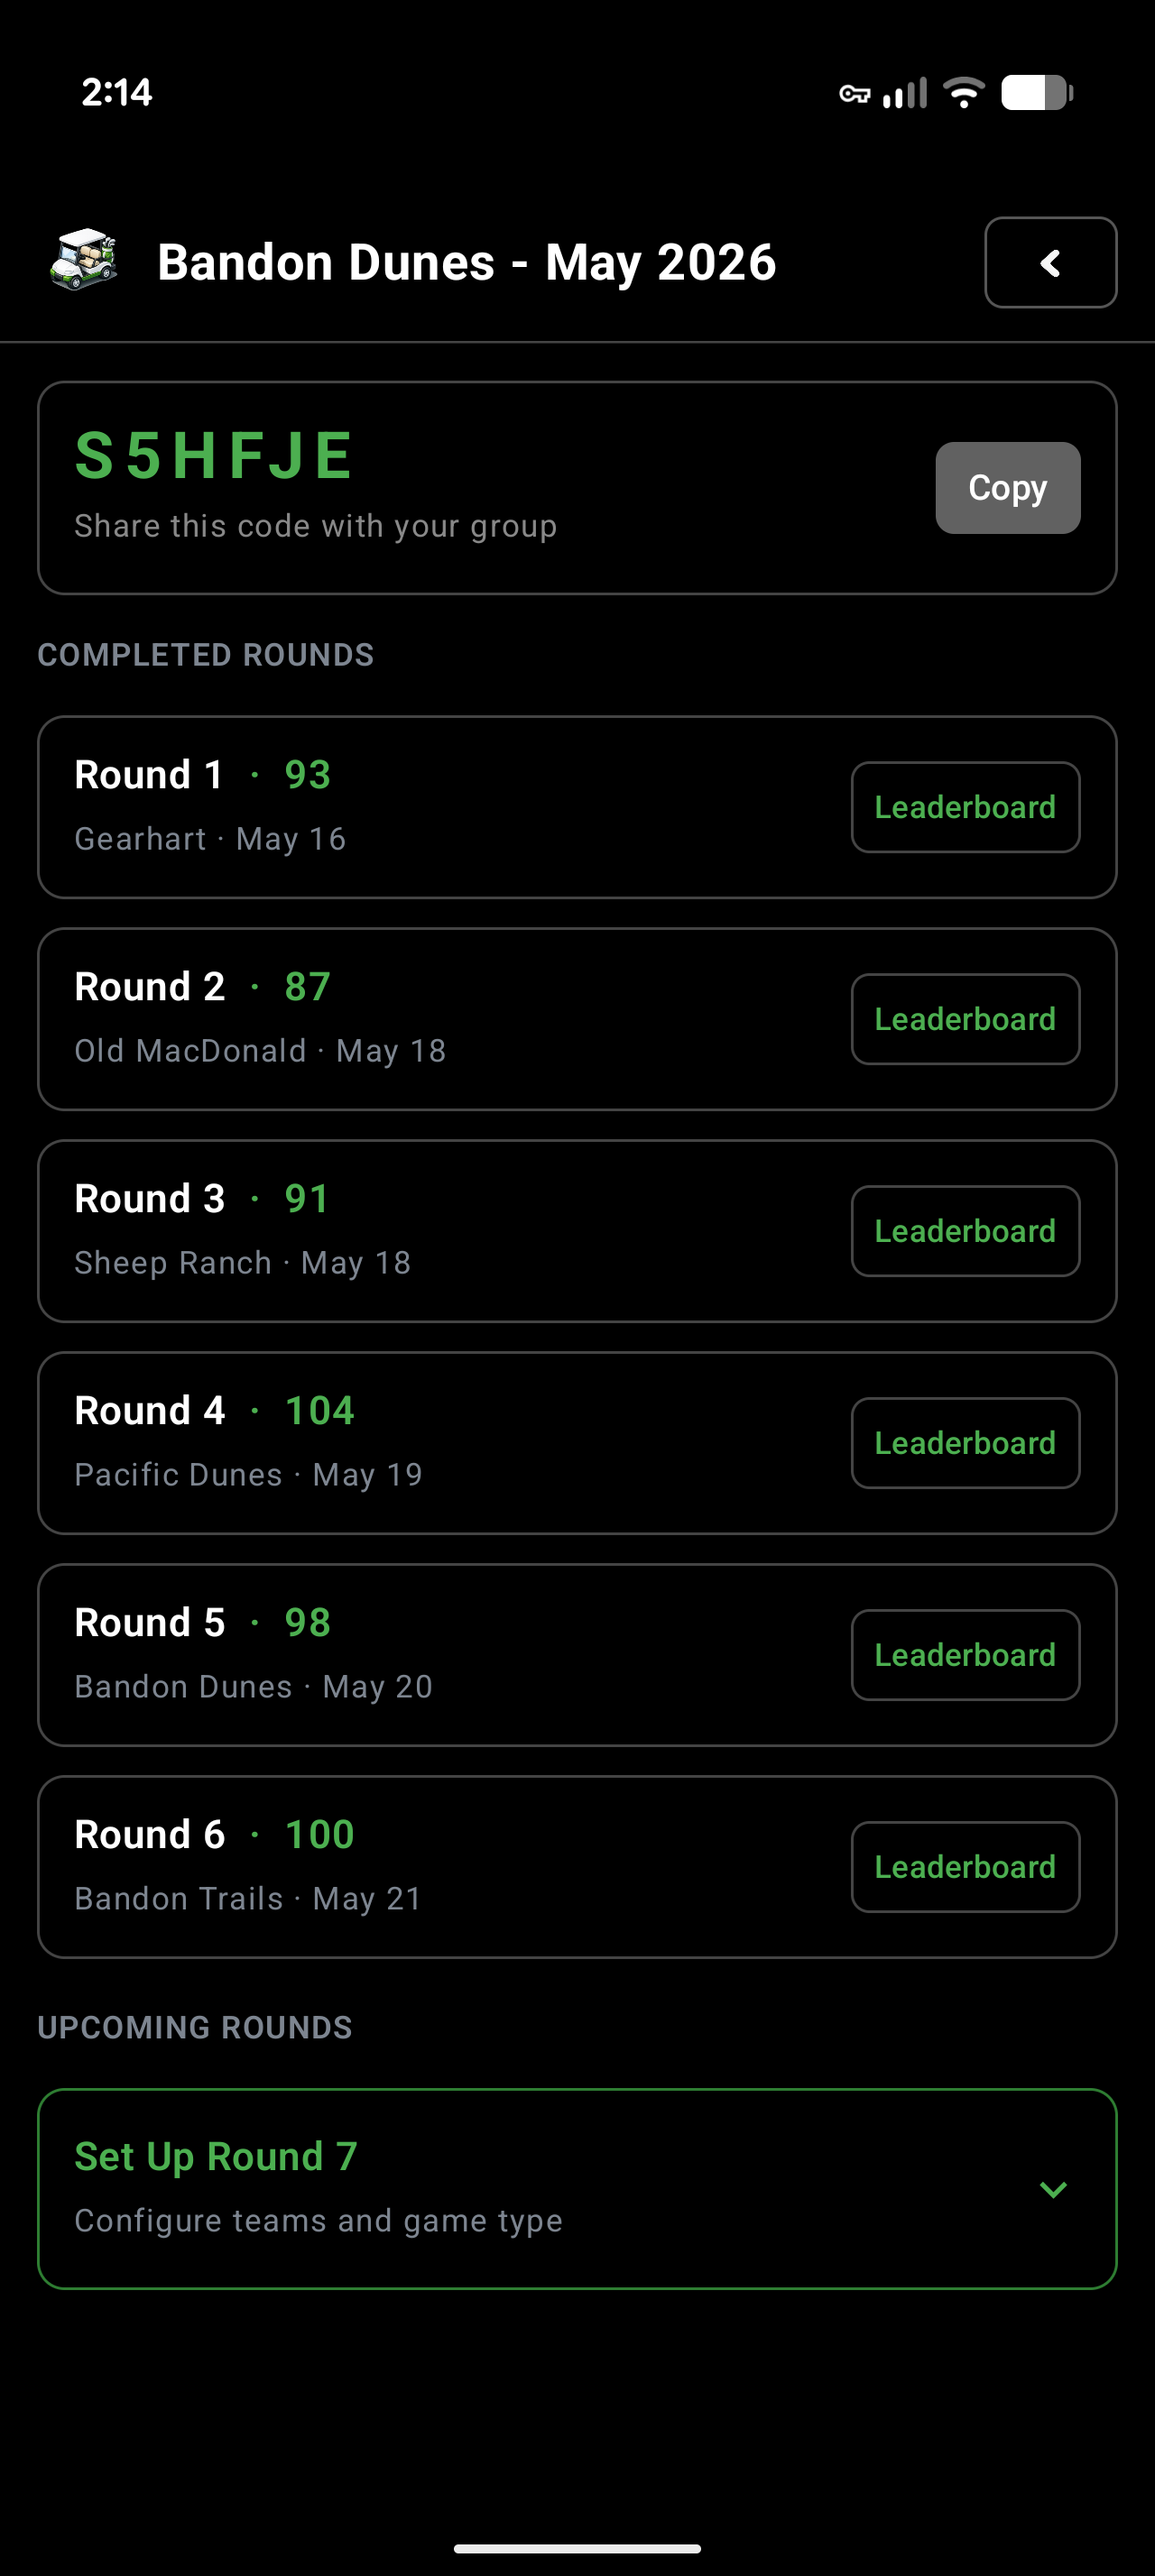This screenshot has height=2576, width=1155.
Task: Open Leaderboard for Round 3 Sheep Ranch
Action: click(x=965, y=1231)
